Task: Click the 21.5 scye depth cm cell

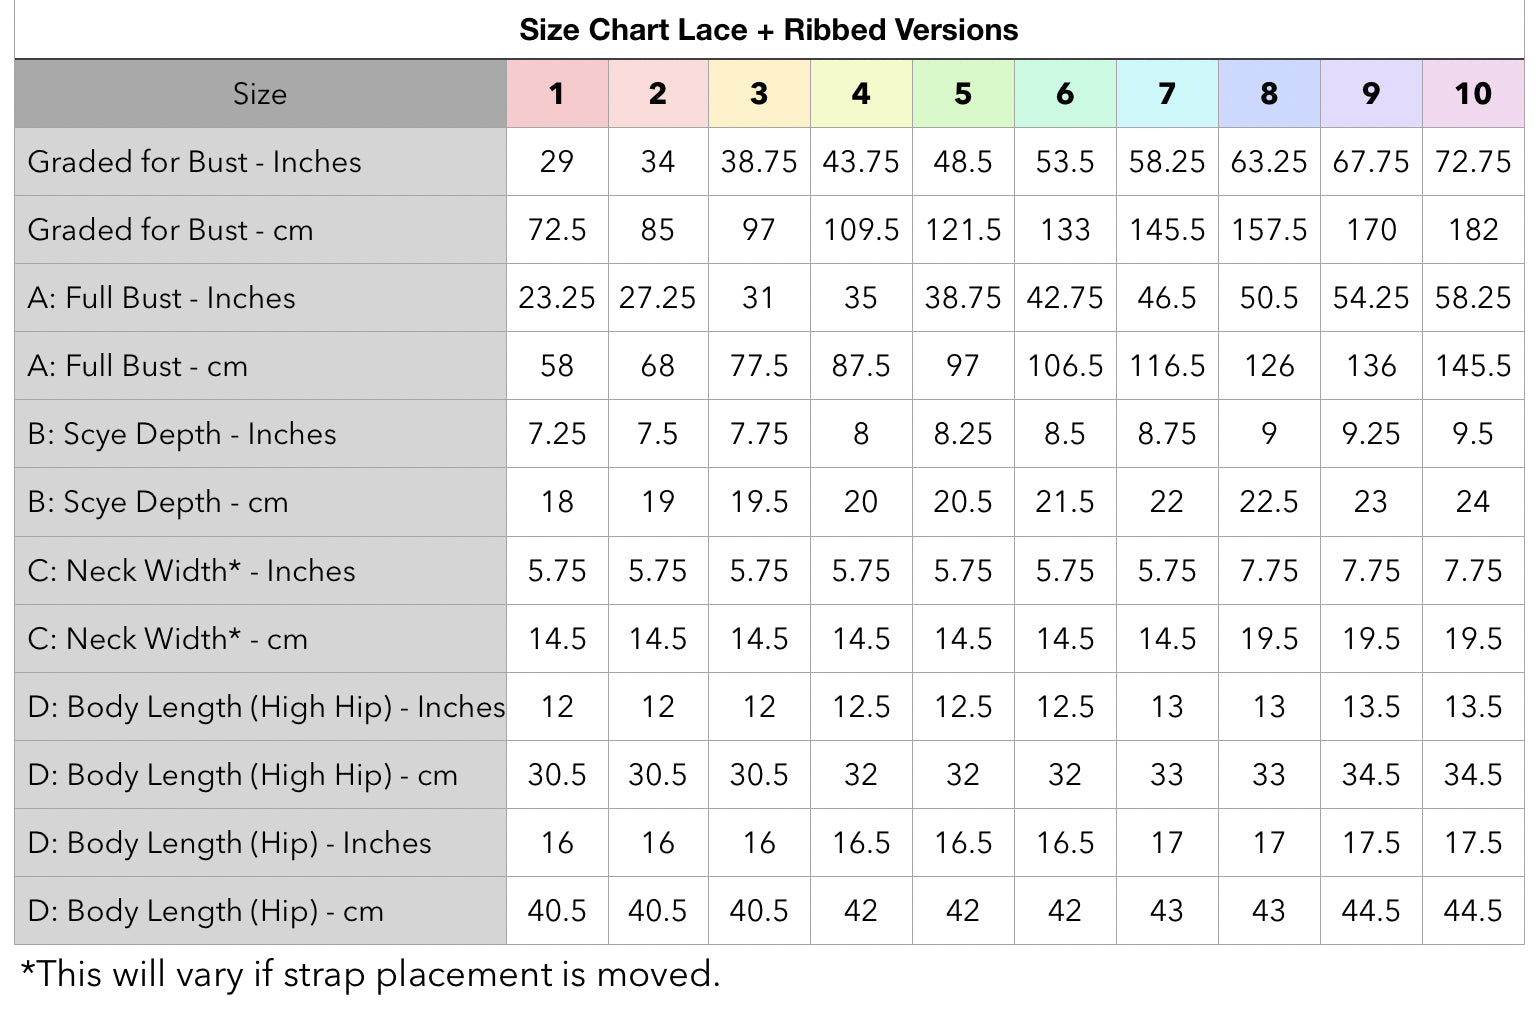Action: [1065, 502]
